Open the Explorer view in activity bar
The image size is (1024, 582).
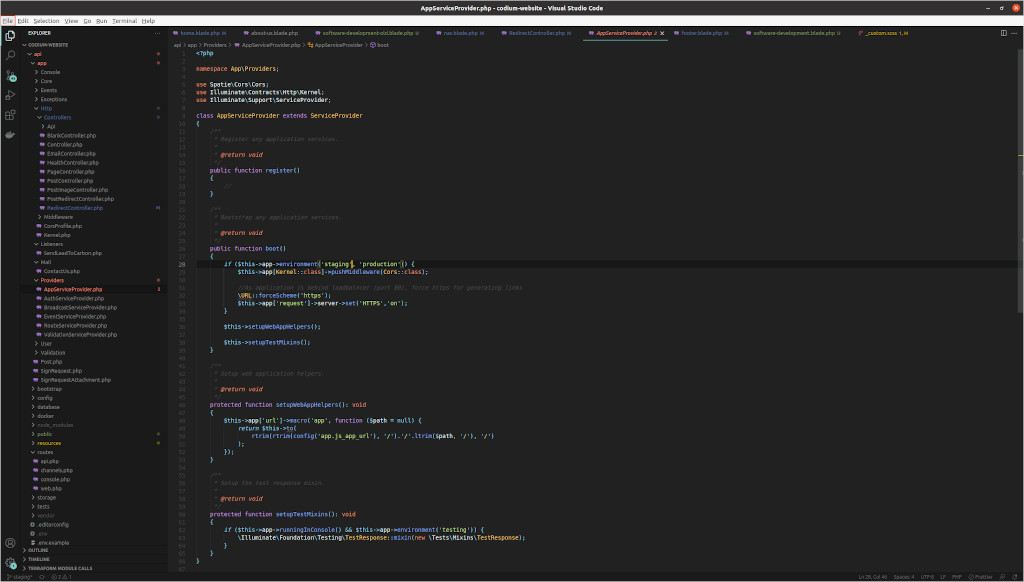click(10, 35)
